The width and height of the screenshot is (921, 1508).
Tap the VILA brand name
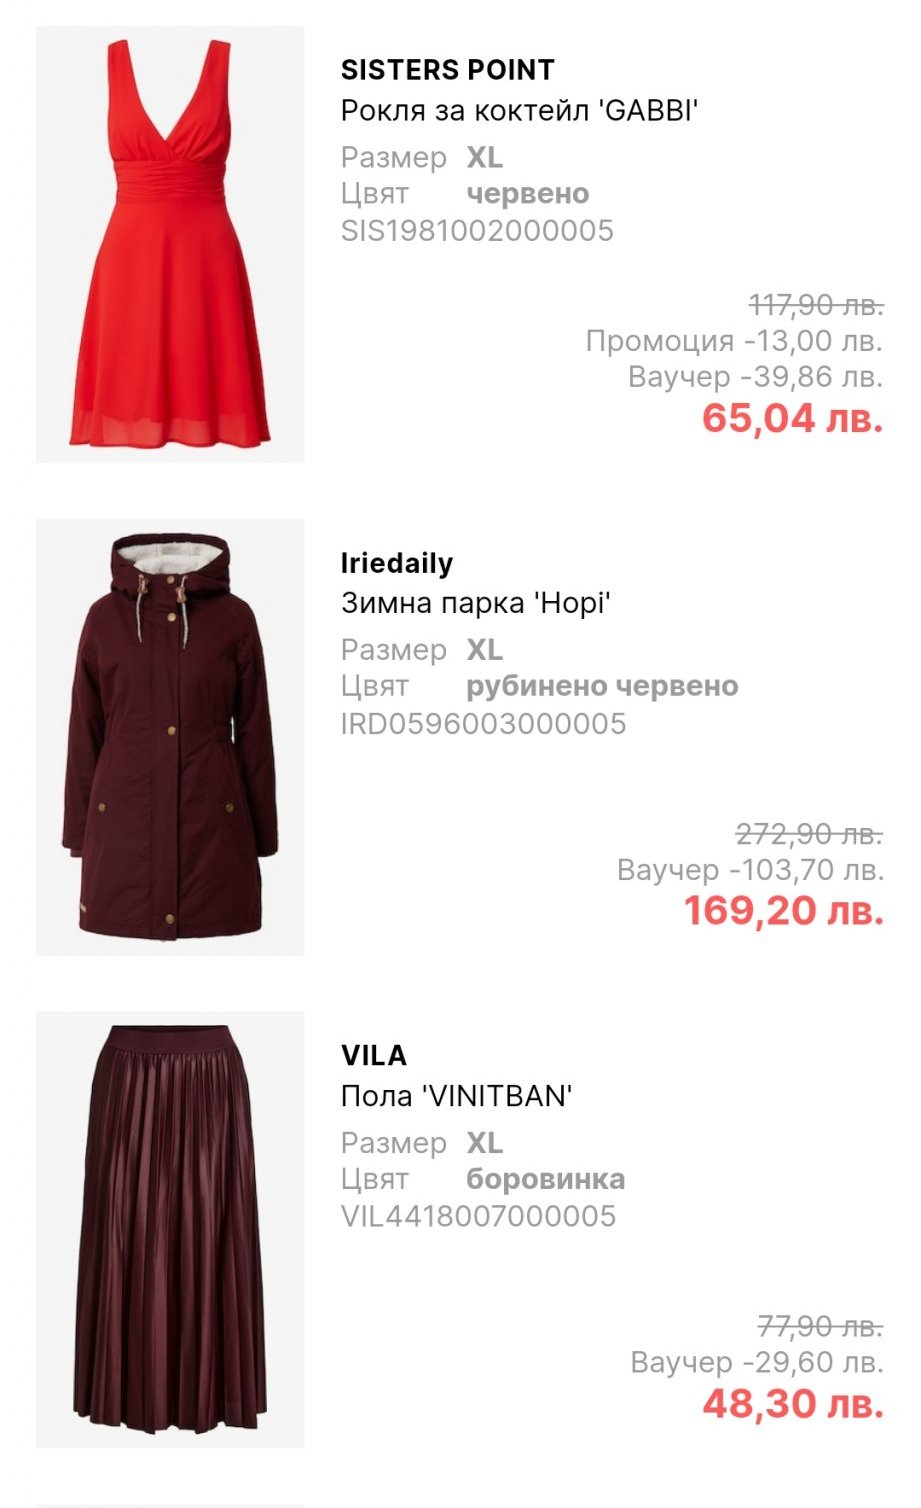pyautogui.click(x=374, y=1056)
